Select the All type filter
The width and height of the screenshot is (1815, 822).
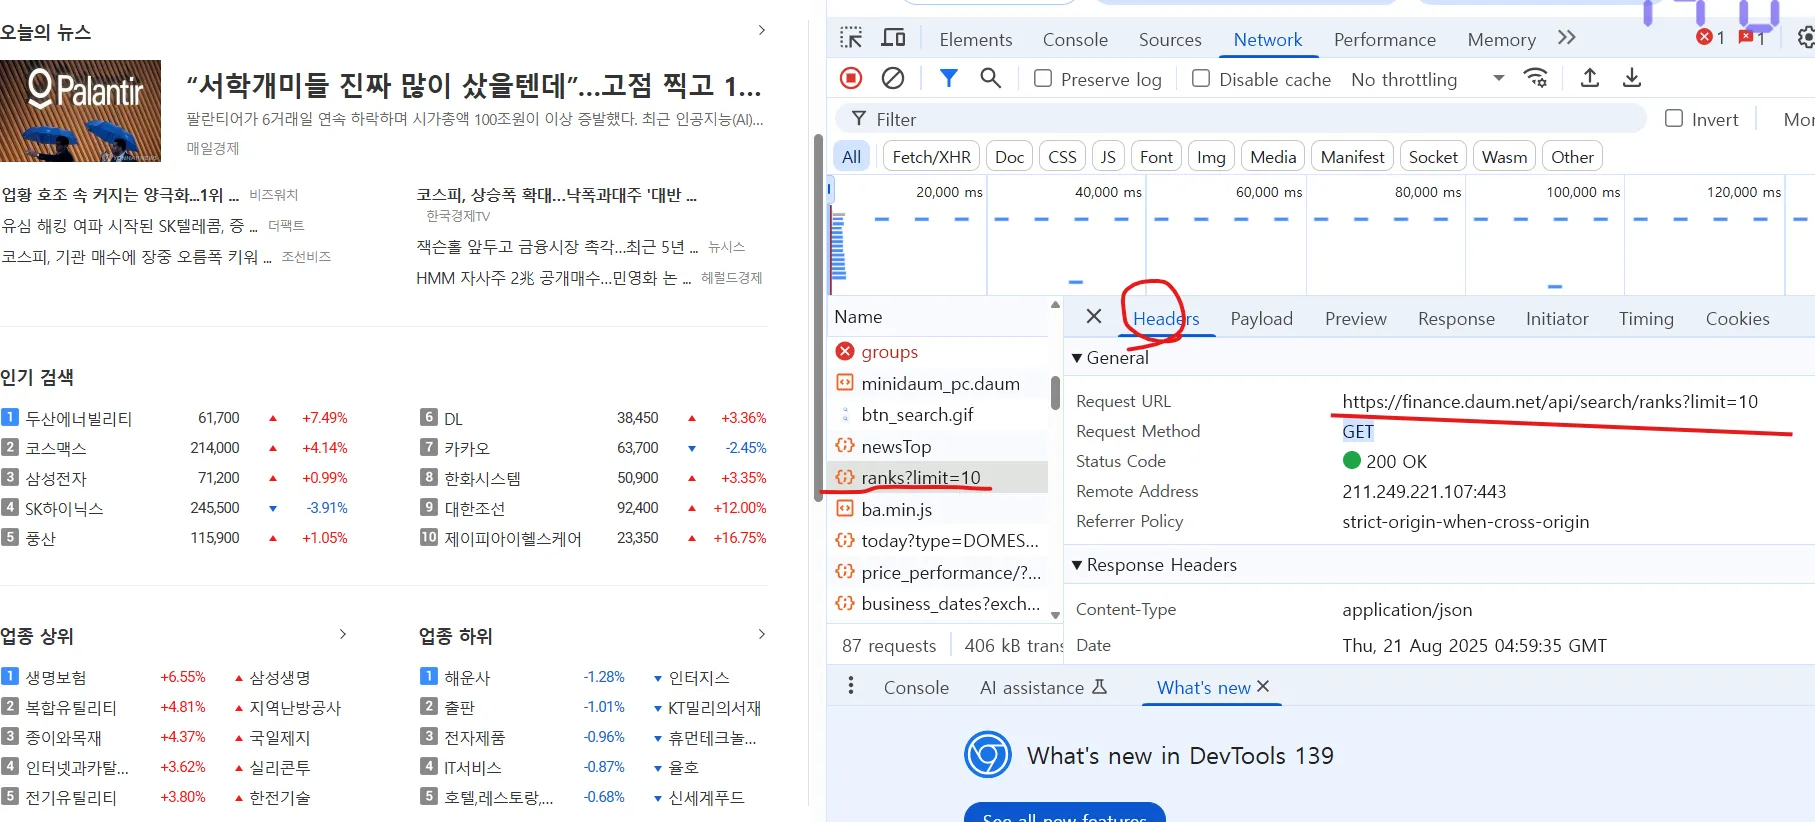[851, 157]
